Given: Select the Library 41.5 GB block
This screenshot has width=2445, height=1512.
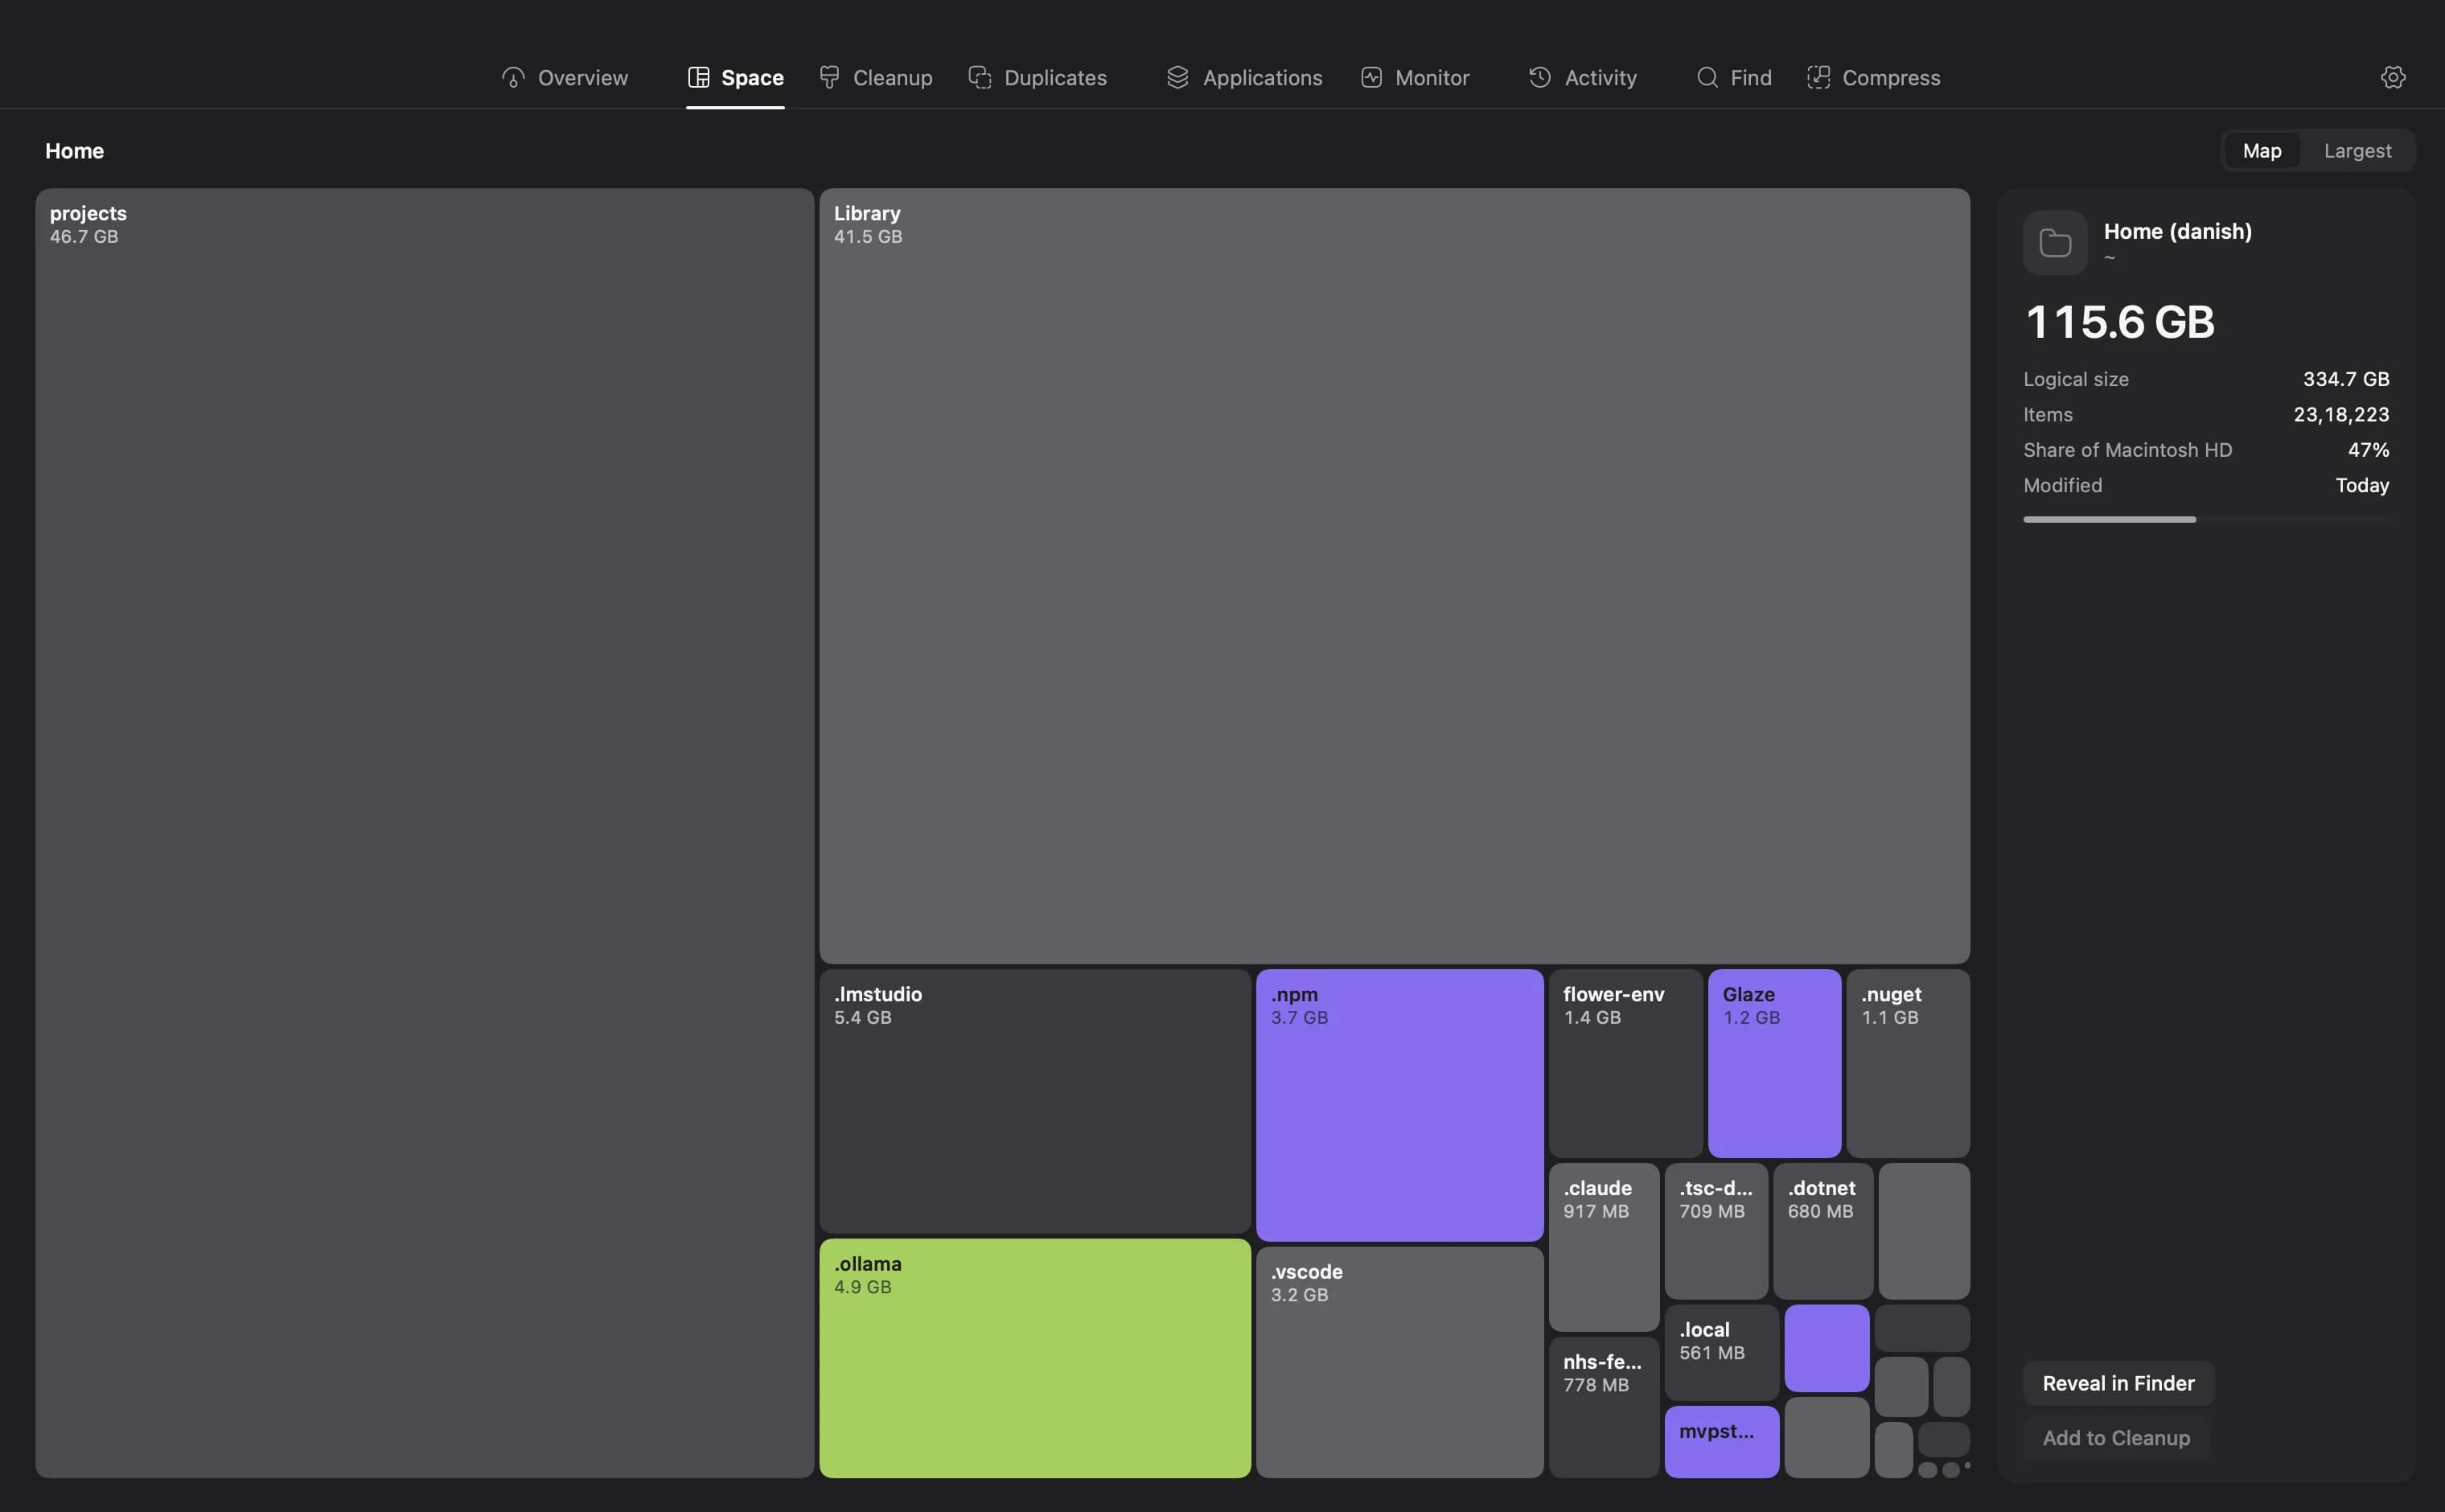Looking at the screenshot, I should (1394, 576).
